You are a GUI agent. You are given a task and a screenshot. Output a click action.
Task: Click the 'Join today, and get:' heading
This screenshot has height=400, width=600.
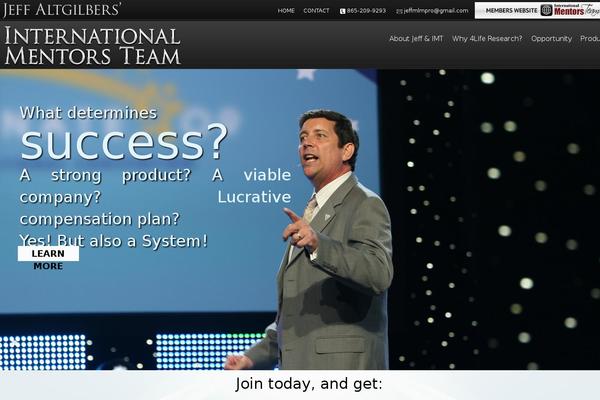(308, 384)
